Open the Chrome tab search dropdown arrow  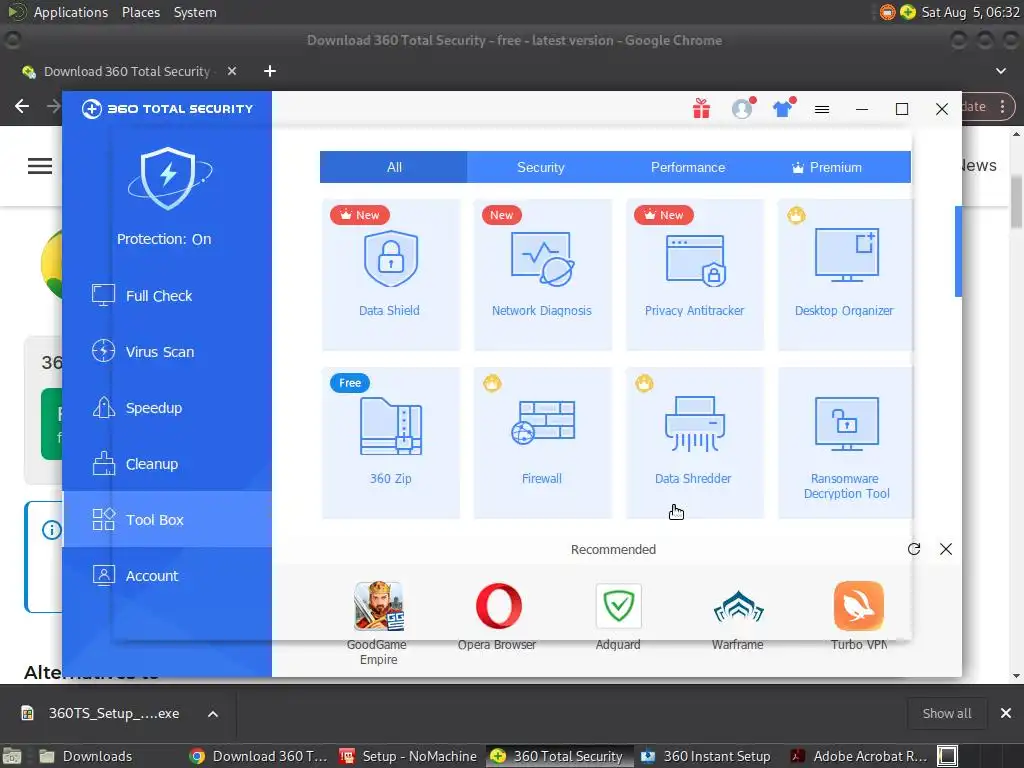click(1000, 71)
